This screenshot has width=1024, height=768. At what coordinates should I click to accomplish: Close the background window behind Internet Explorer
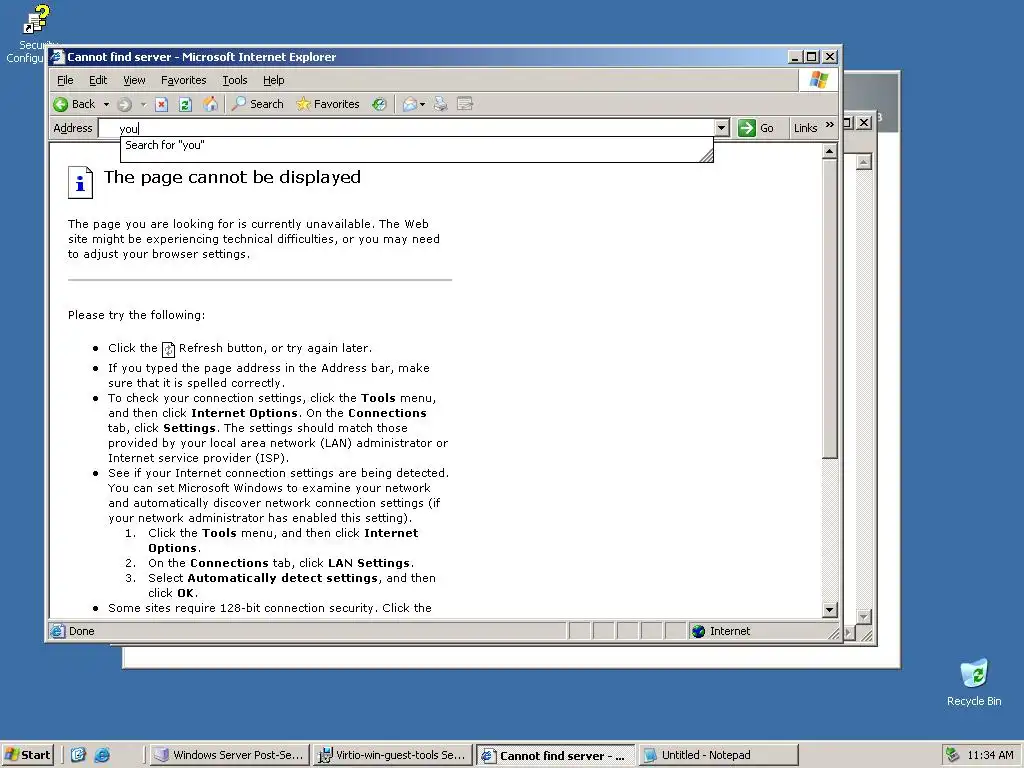[863, 122]
